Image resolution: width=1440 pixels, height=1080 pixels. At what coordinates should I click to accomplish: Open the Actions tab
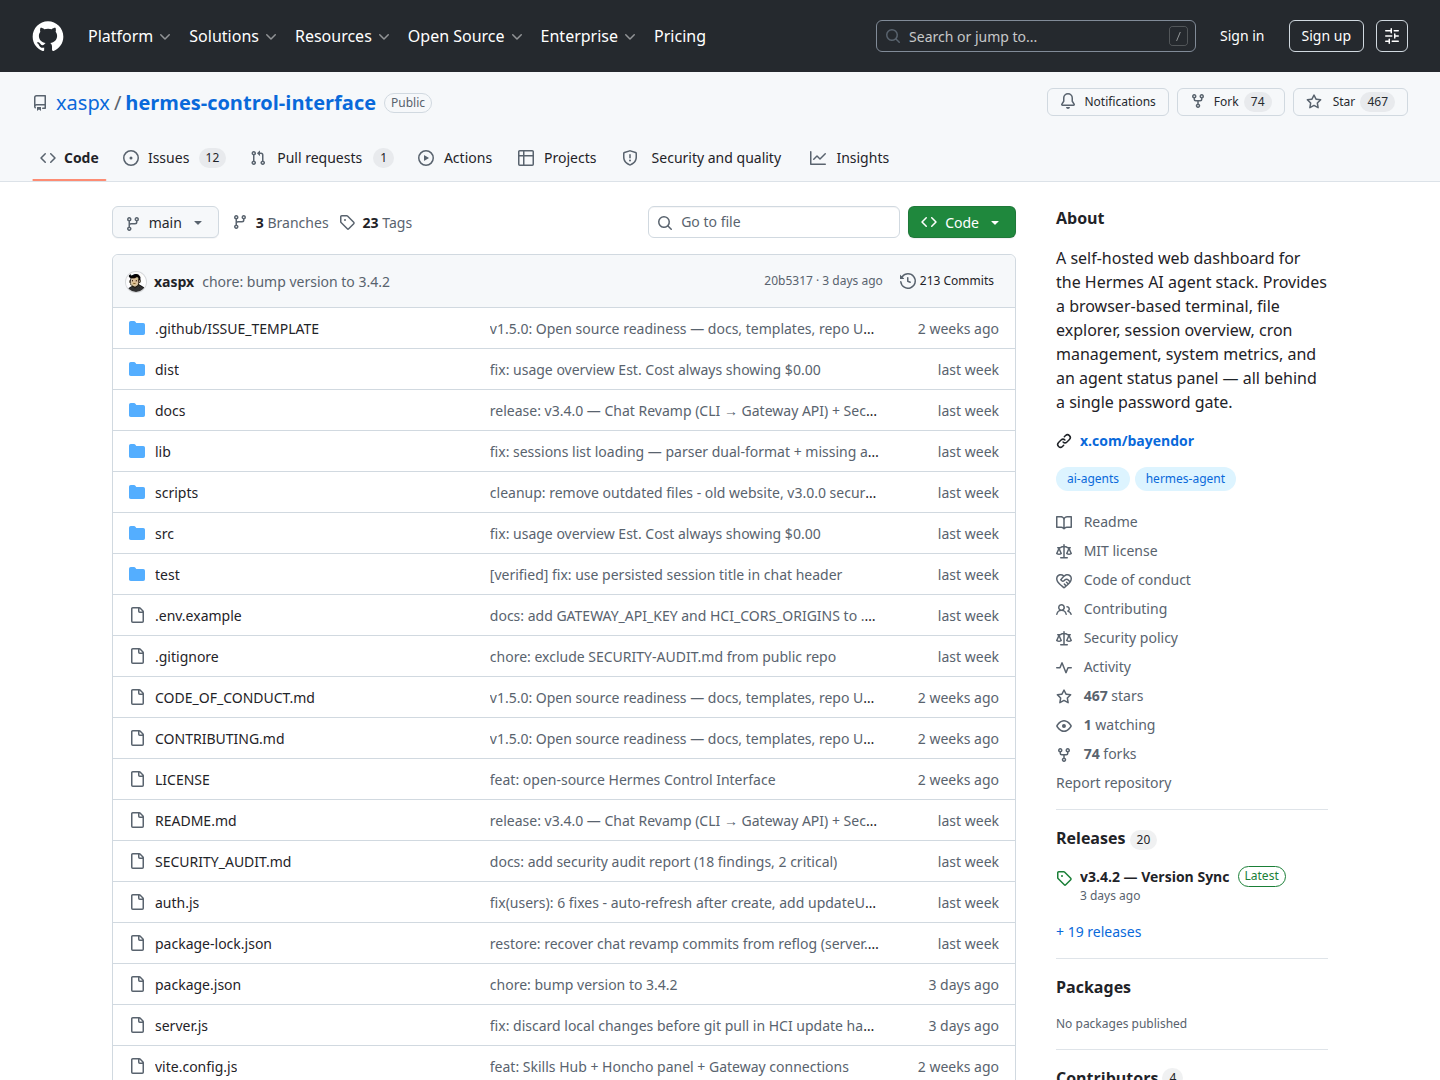click(455, 158)
